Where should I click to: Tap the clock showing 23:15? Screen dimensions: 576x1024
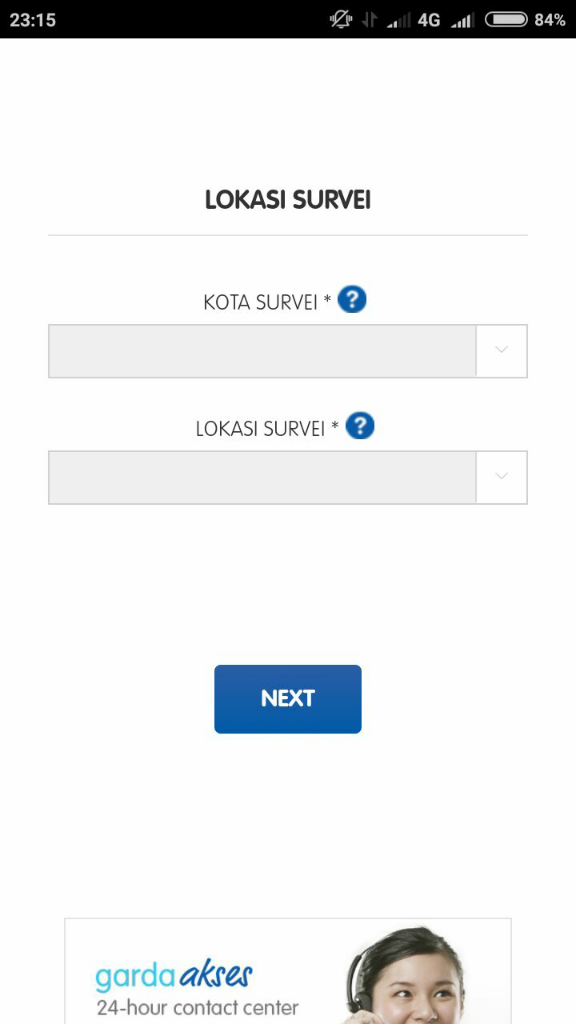[x=33, y=20]
